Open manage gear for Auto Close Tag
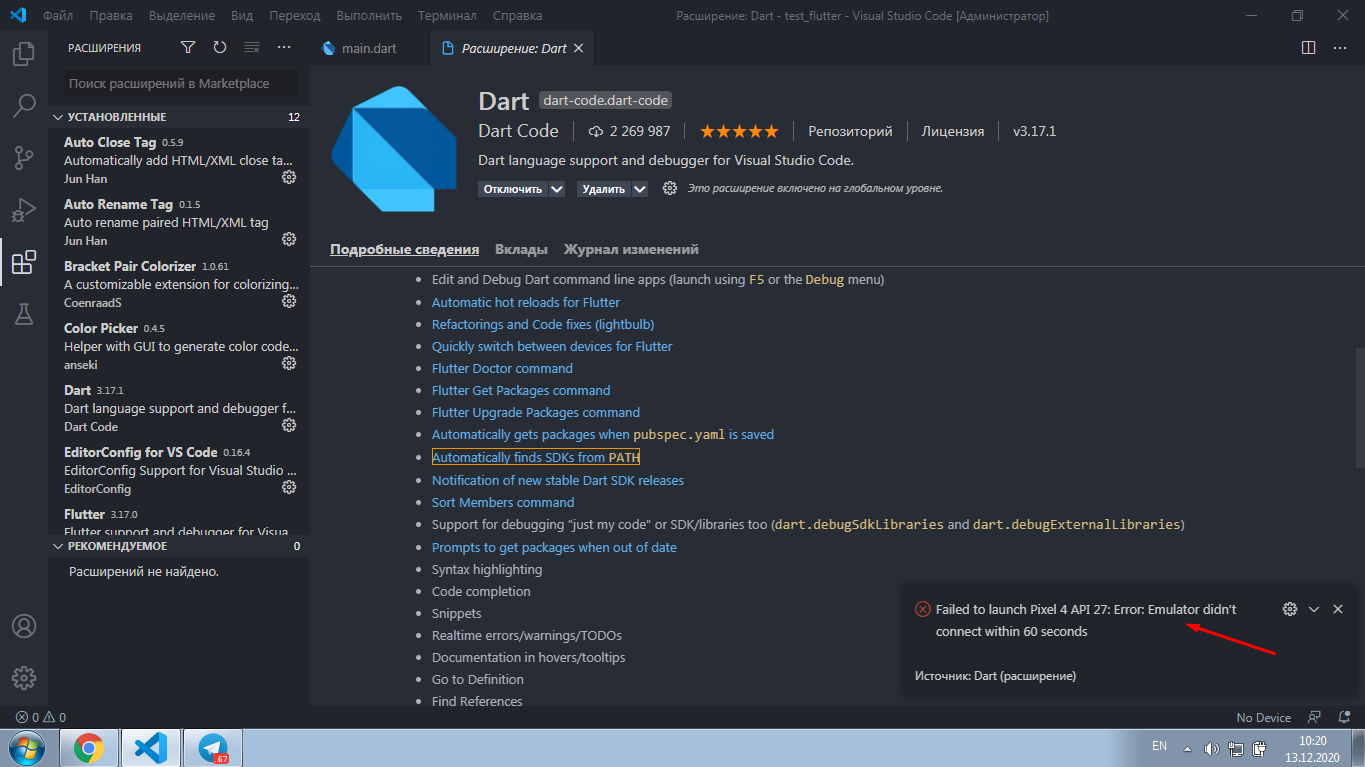The width and height of the screenshot is (1365, 767). [289, 177]
